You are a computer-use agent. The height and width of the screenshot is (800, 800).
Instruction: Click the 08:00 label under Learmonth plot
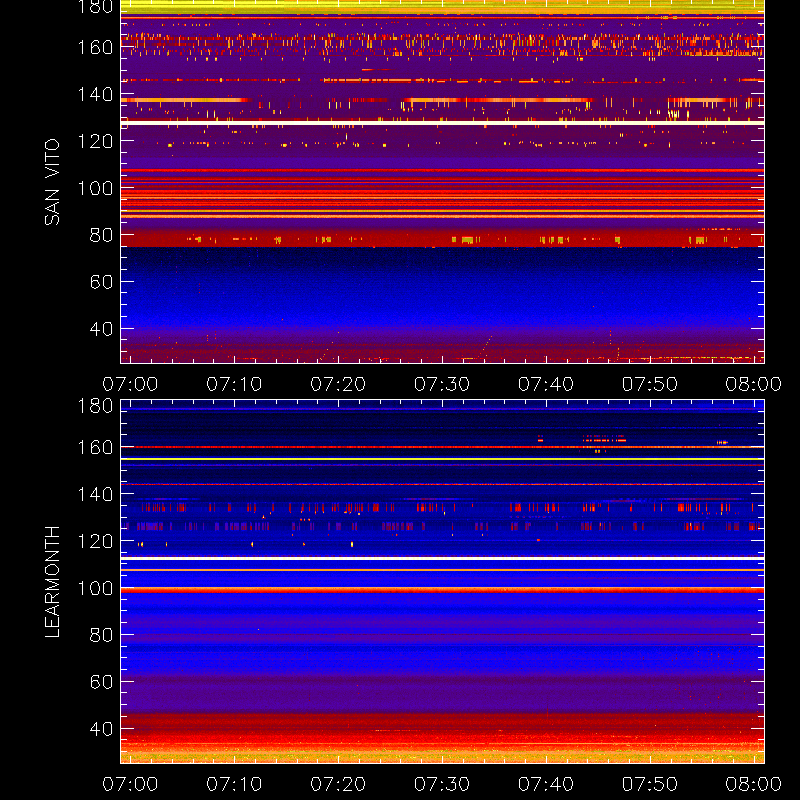click(x=754, y=784)
